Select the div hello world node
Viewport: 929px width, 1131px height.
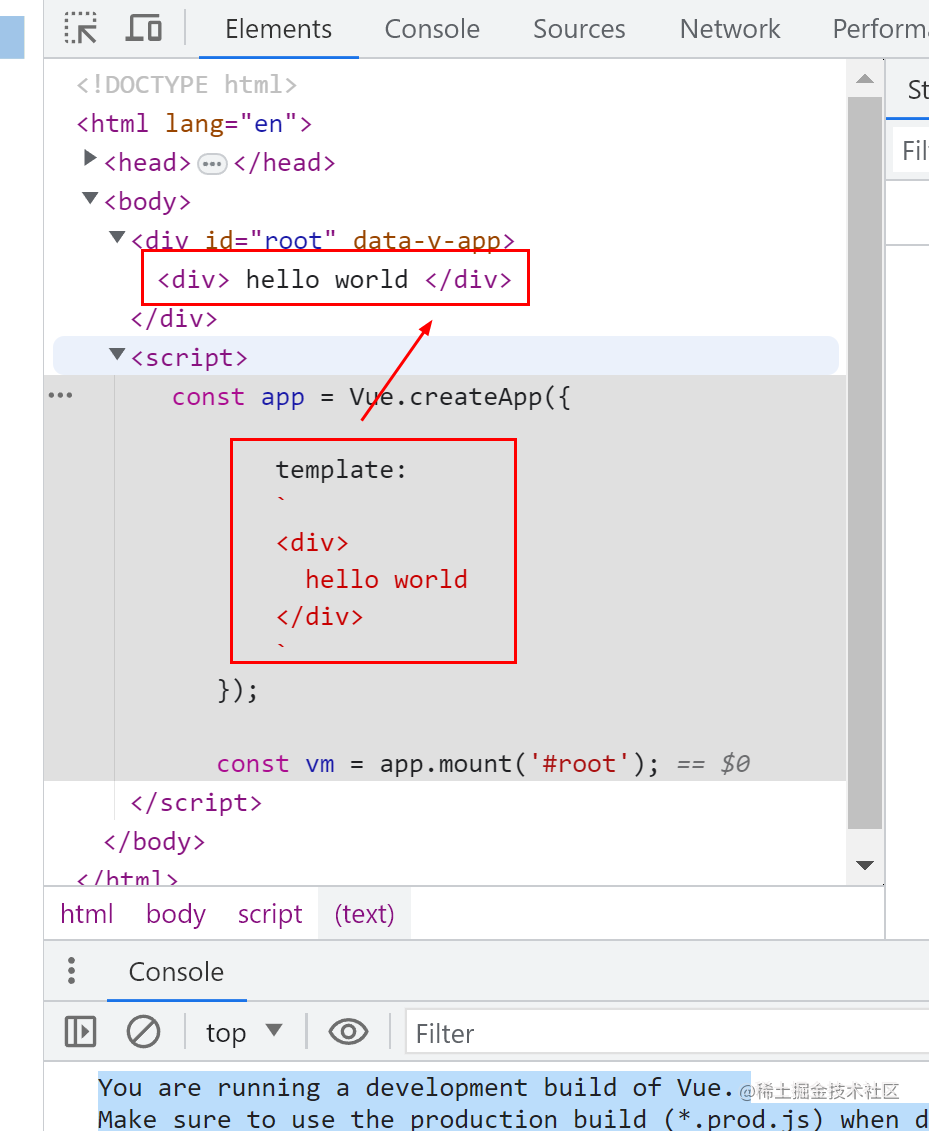point(335,279)
